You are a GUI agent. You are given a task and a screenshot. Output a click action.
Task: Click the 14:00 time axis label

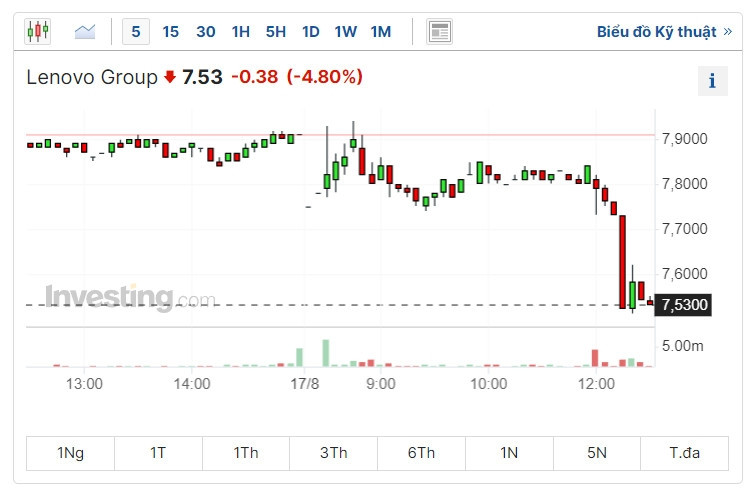[x=192, y=384]
